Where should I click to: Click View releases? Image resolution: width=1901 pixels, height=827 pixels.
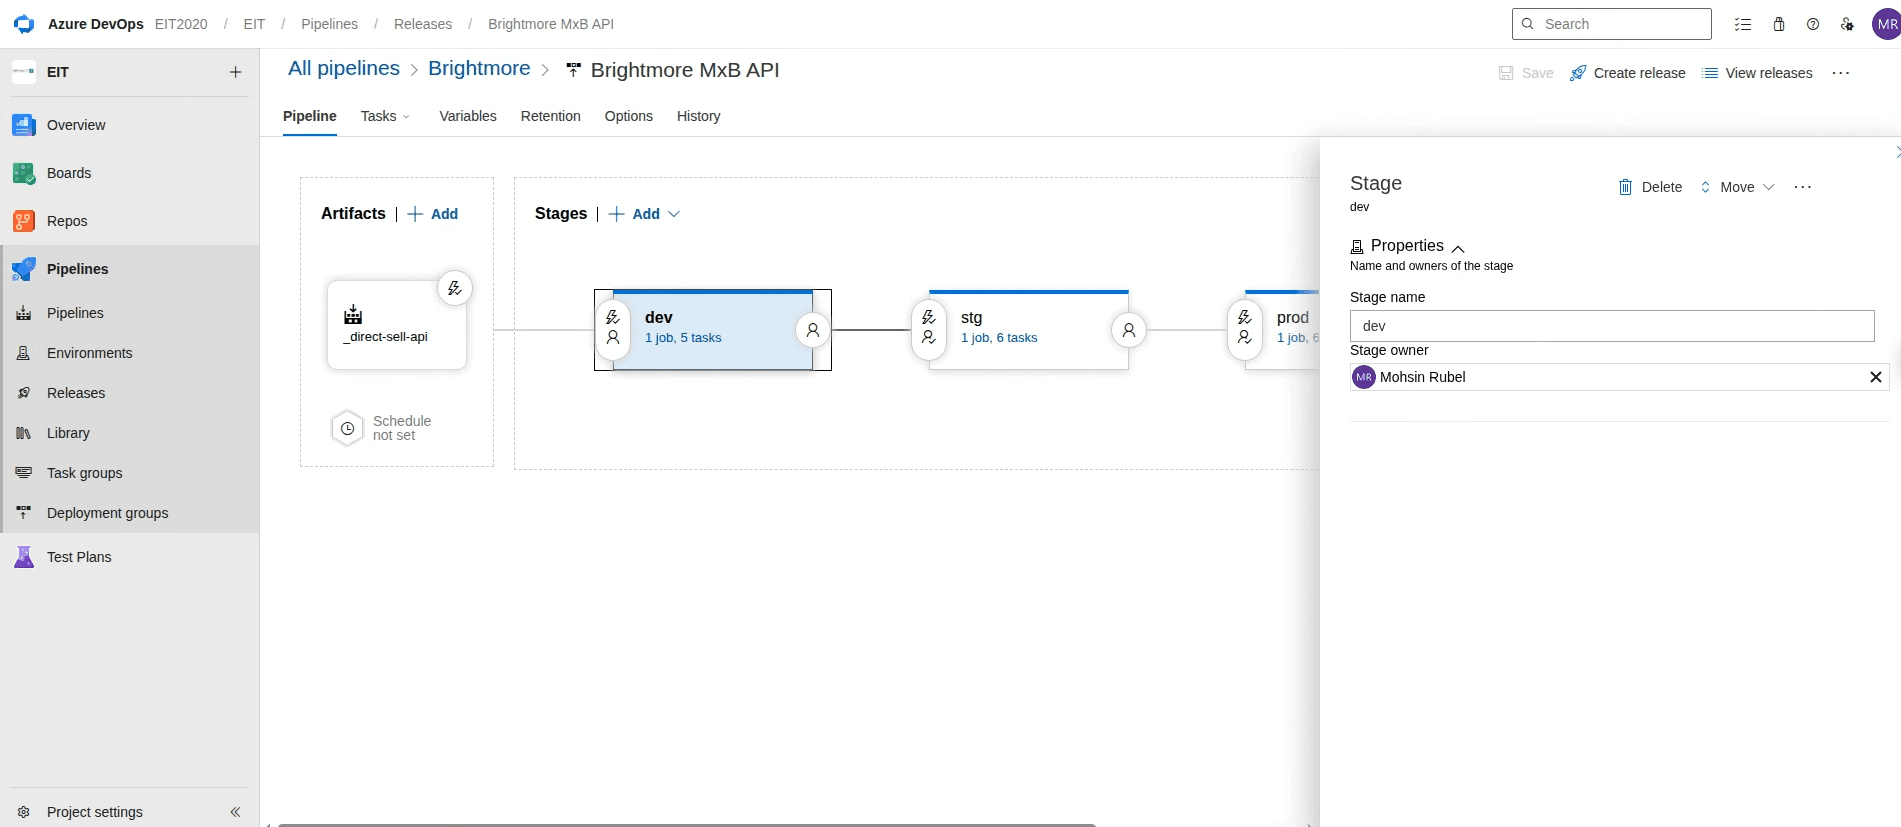click(1757, 73)
